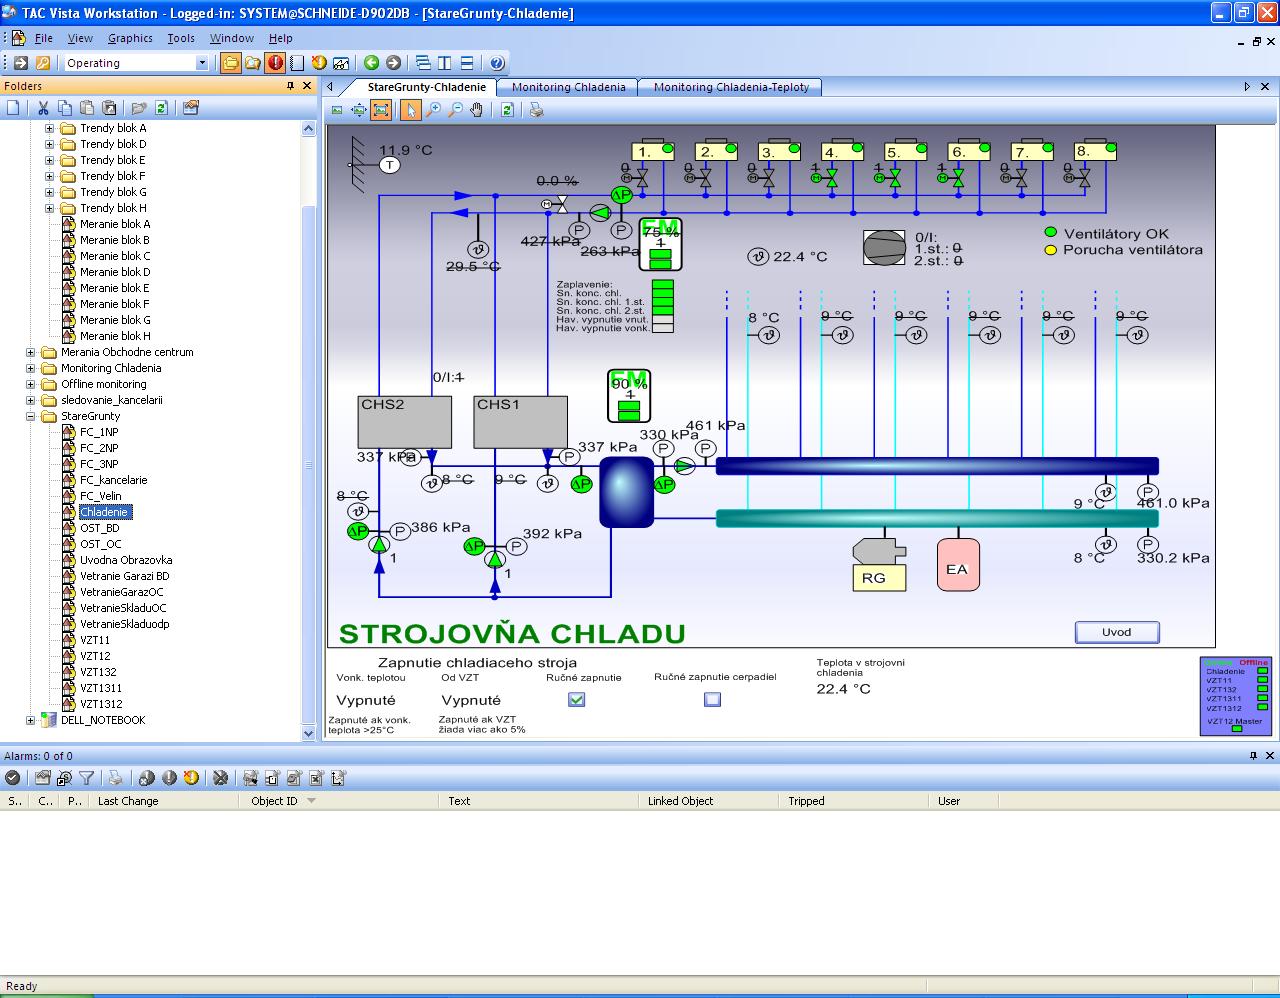Select FC_kancelarie in the tree

(x=113, y=480)
